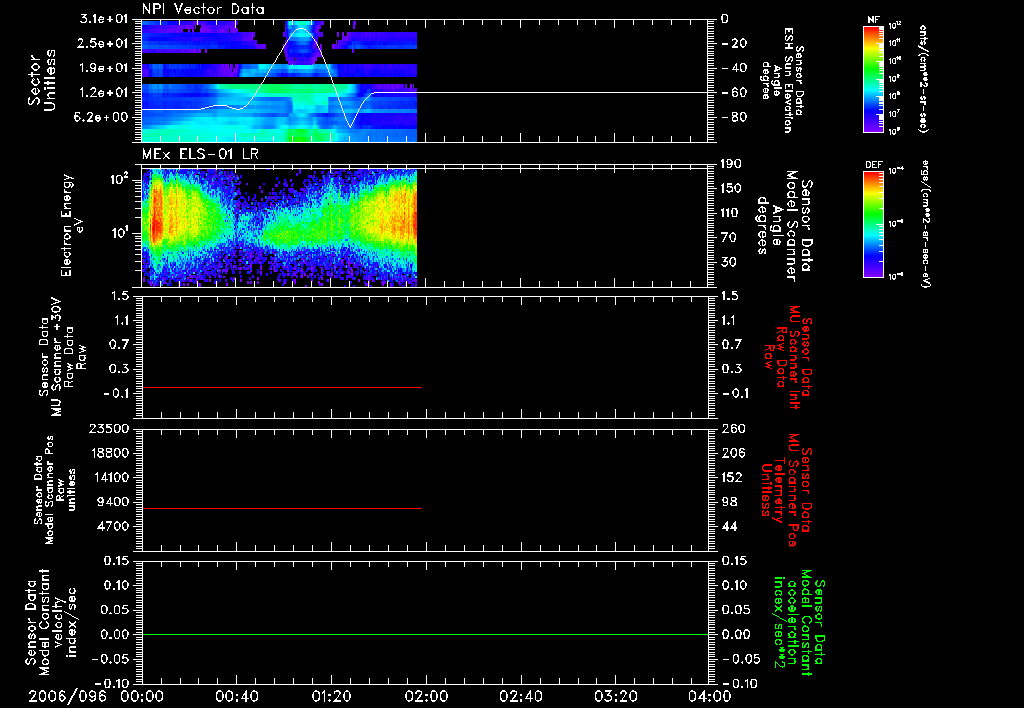Click the -20 Sun elevation tick label
1024x708 pixels.
[x=733, y=44]
